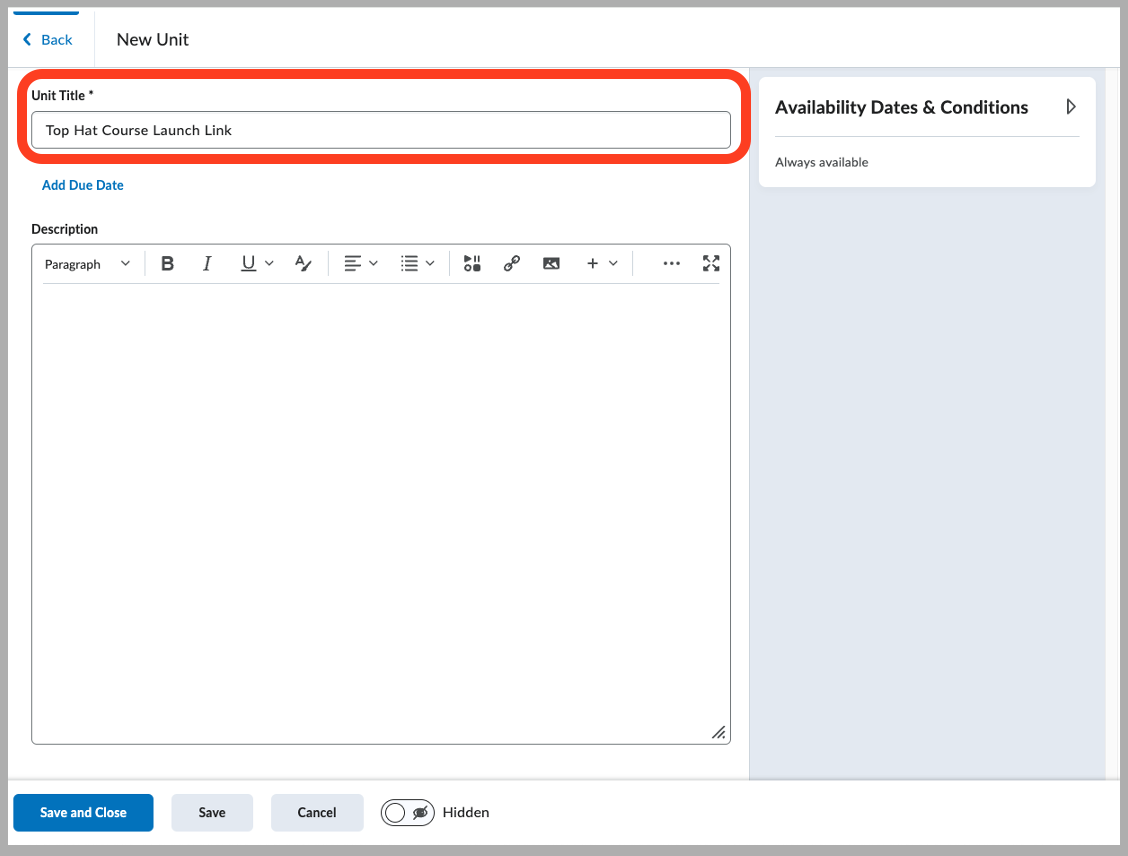
Task: Click the Insert Image icon
Action: [x=551, y=263]
